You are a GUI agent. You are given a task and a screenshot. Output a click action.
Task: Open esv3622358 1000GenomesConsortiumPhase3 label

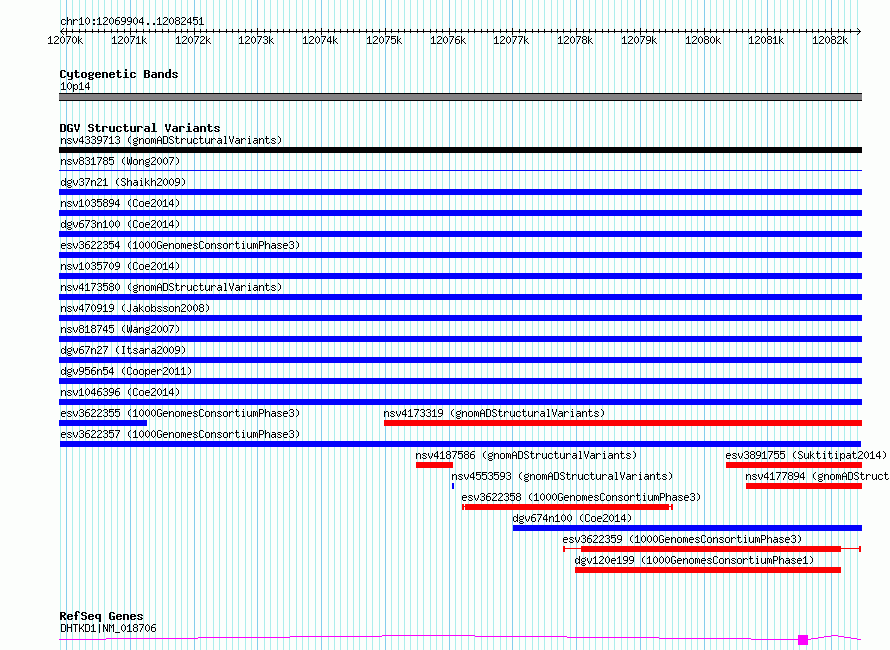(581, 497)
